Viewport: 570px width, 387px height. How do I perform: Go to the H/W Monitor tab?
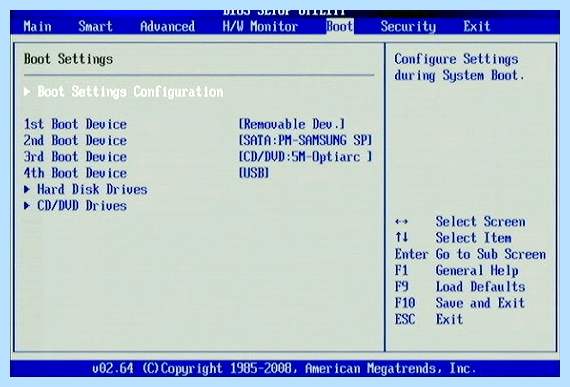(x=260, y=27)
